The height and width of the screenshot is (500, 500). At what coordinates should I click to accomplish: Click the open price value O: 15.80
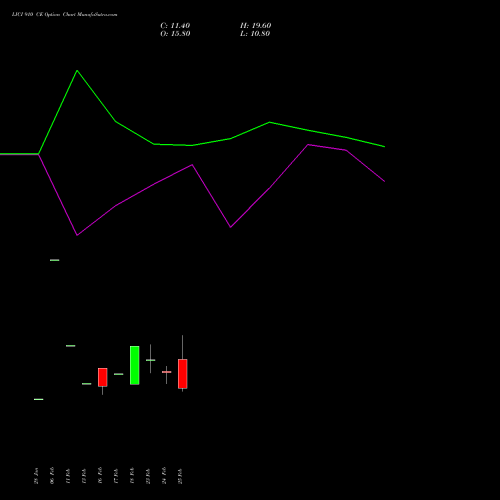click(x=175, y=34)
